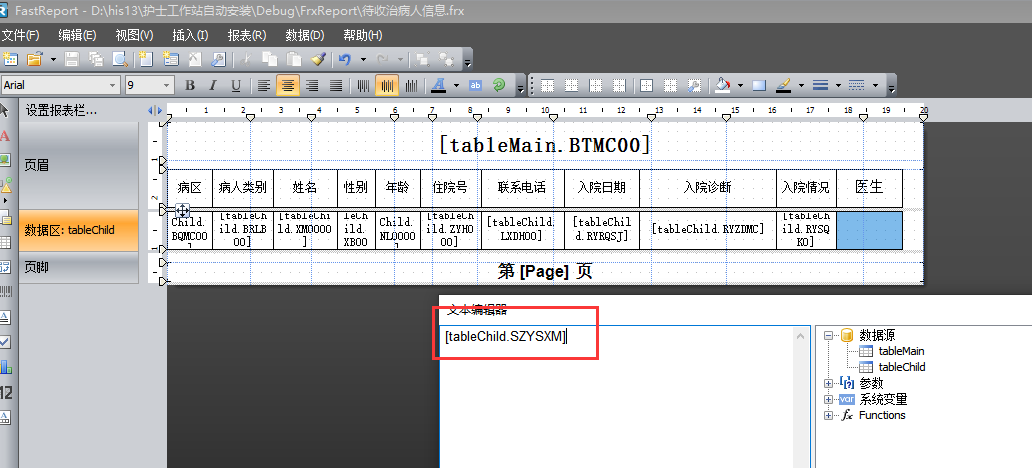This screenshot has height=468, width=1032.
Task: Click the Save All icon
Action: point(96,59)
